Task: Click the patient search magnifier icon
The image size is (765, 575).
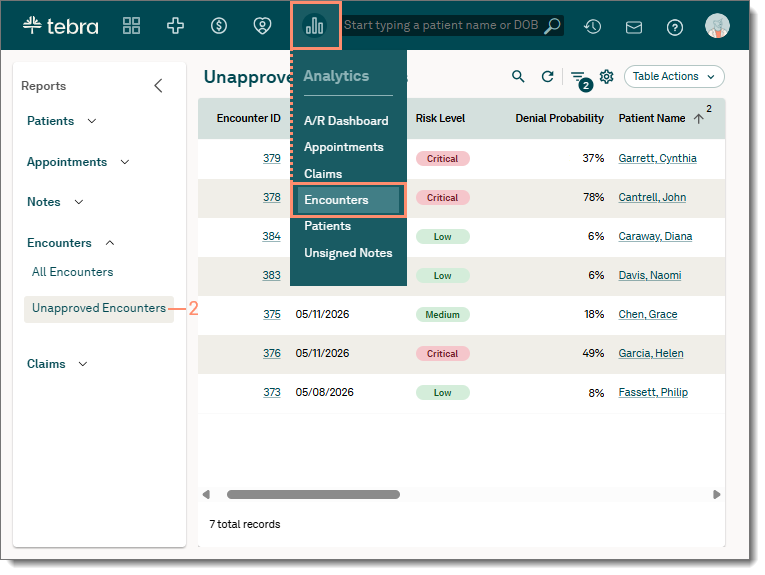Action: point(552,25)
